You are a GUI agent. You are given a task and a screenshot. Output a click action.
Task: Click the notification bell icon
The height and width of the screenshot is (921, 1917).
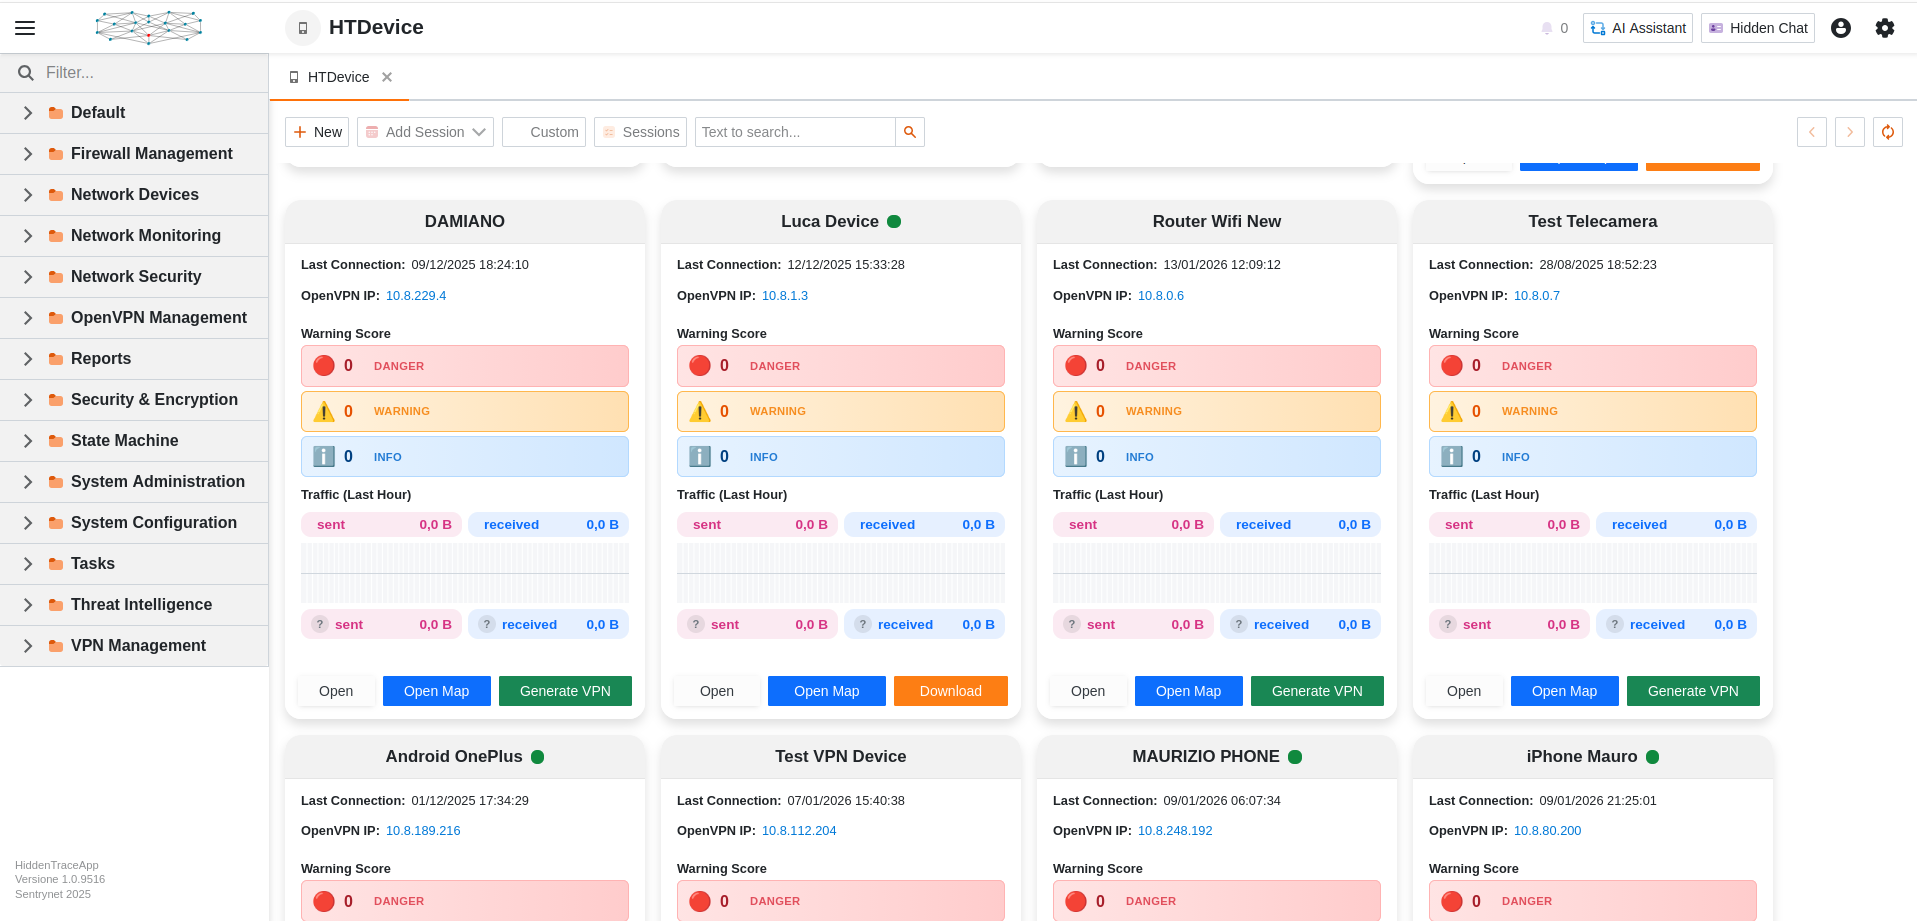[x=1547, y=28]
